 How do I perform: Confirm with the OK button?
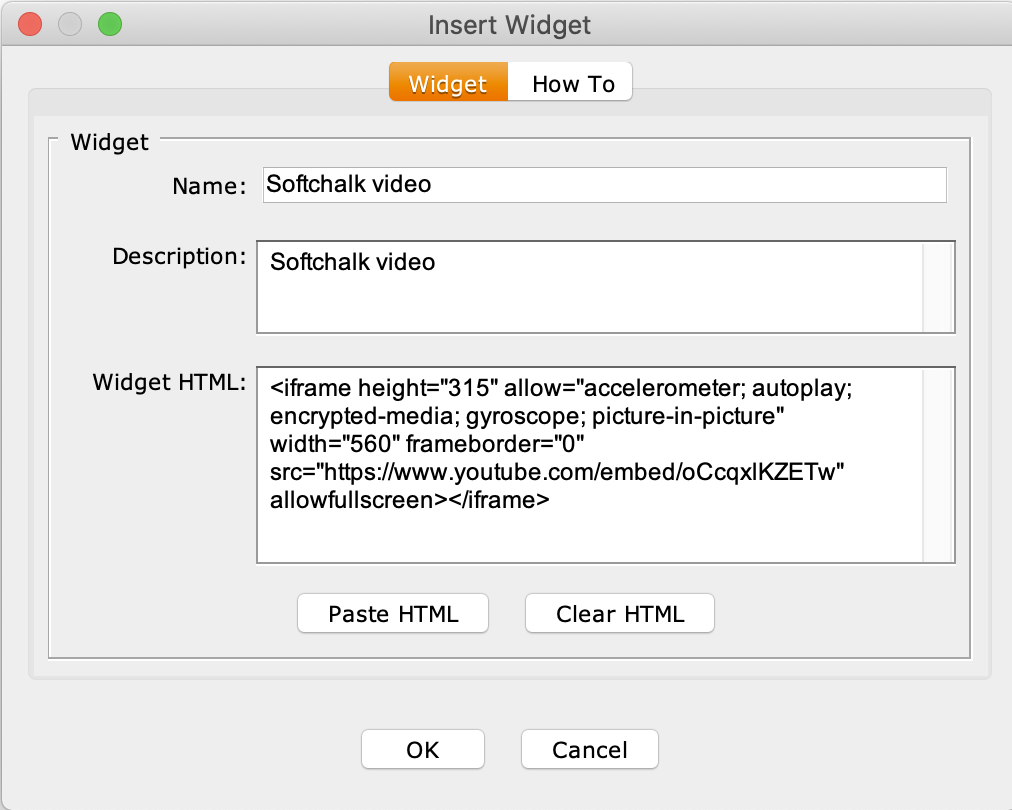(x=423, y=749)
